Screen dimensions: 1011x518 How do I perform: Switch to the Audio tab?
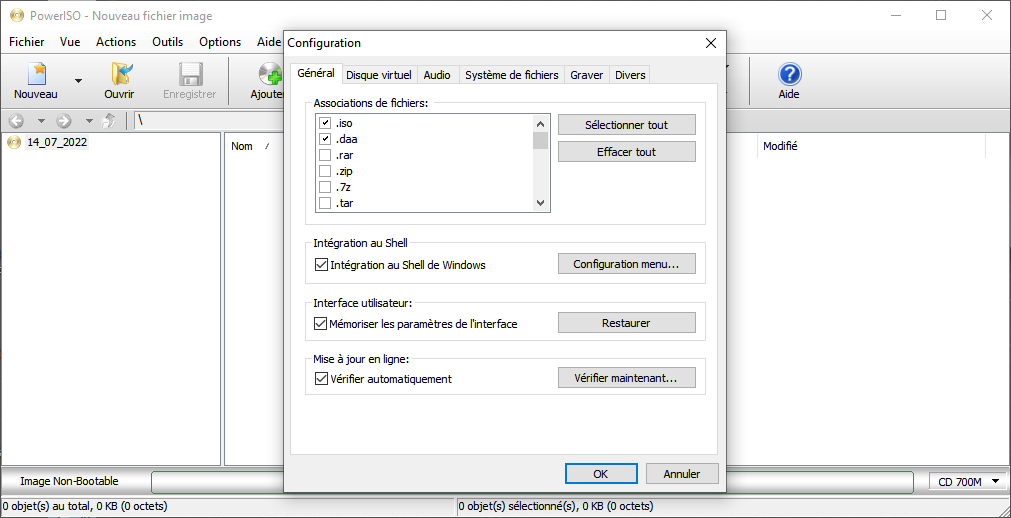437,75
